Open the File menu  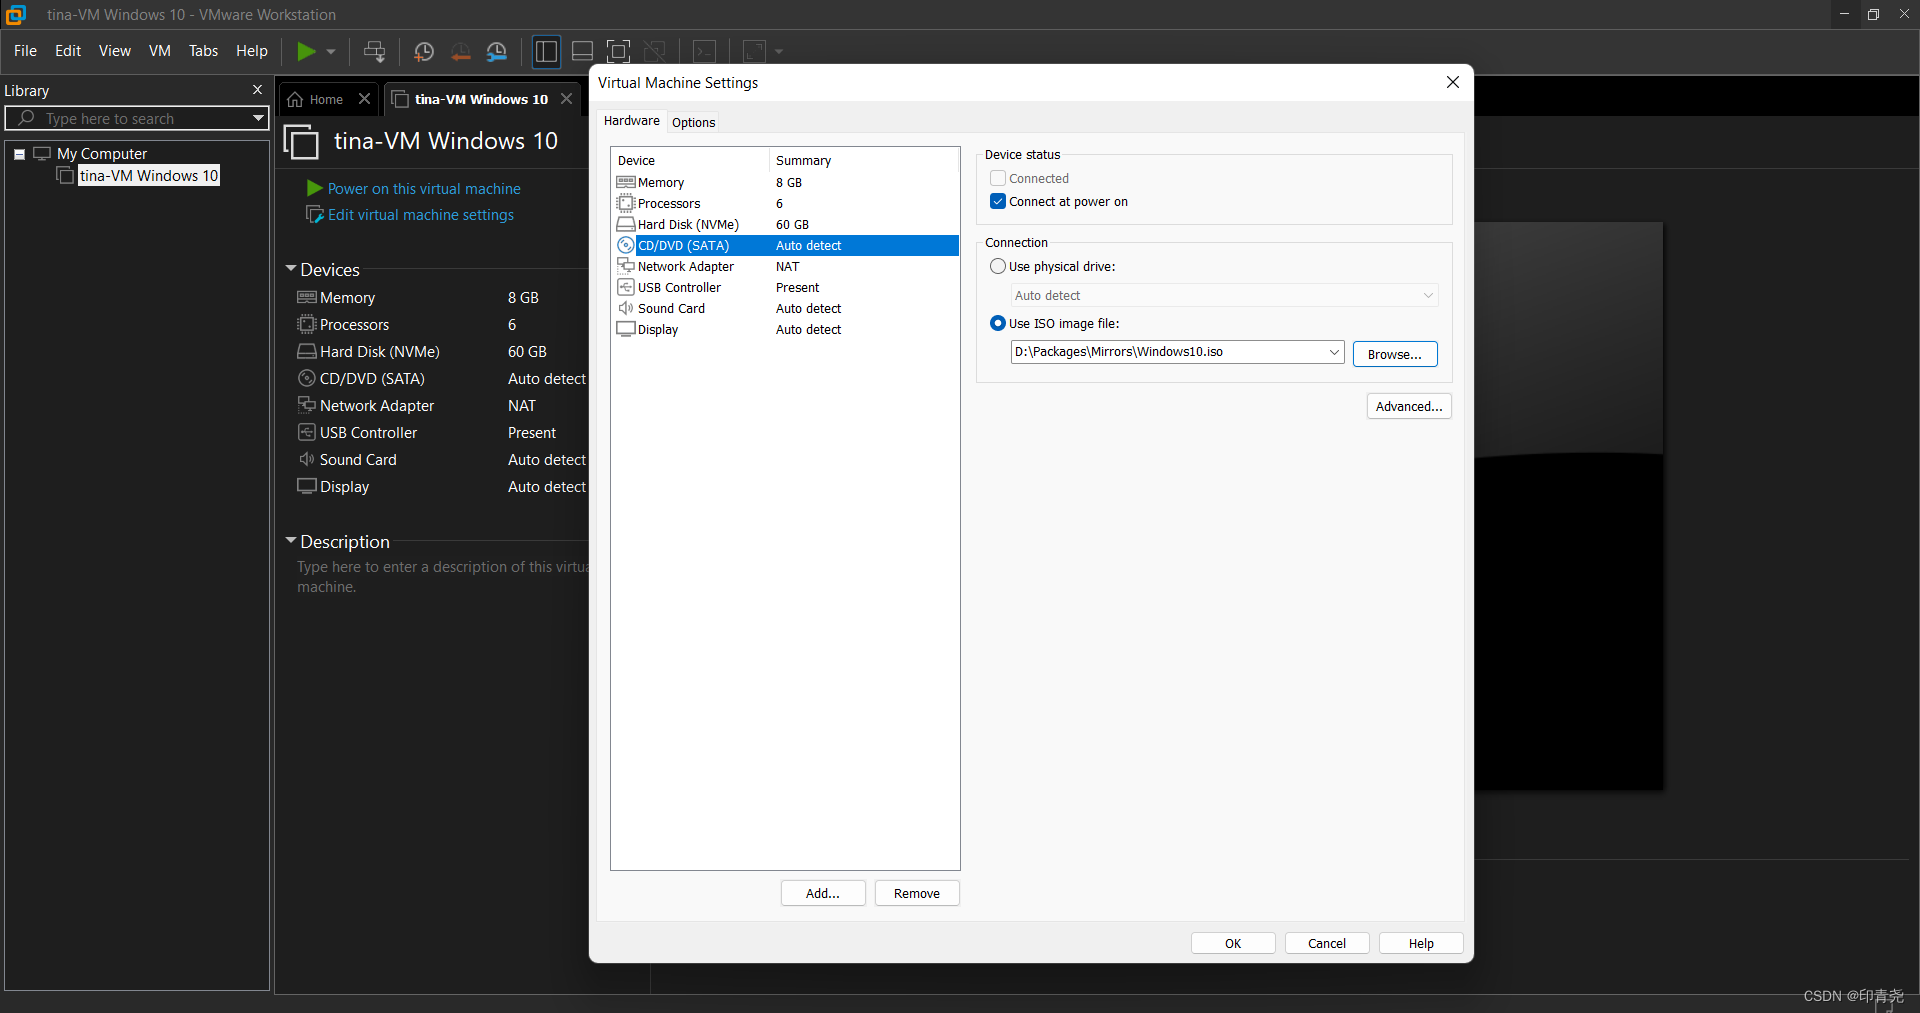pos(25,51)
